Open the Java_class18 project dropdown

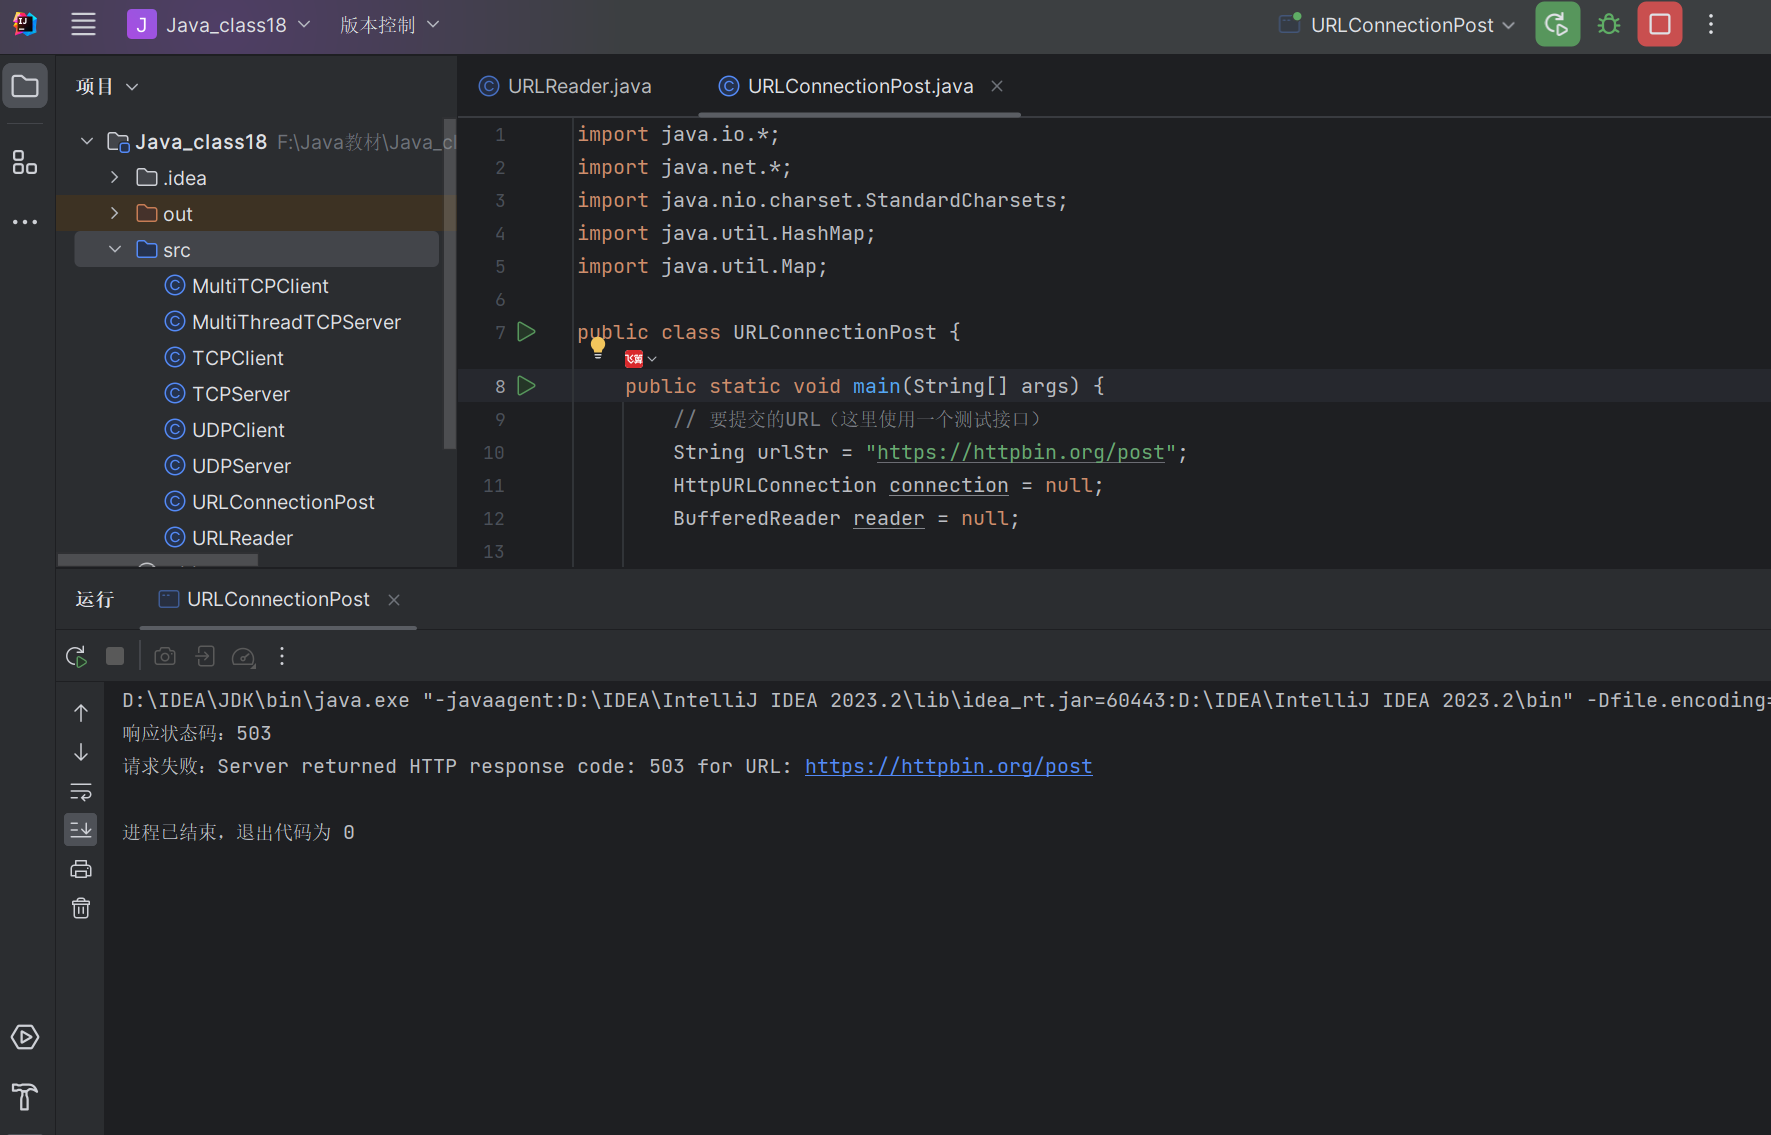point(219,25)
